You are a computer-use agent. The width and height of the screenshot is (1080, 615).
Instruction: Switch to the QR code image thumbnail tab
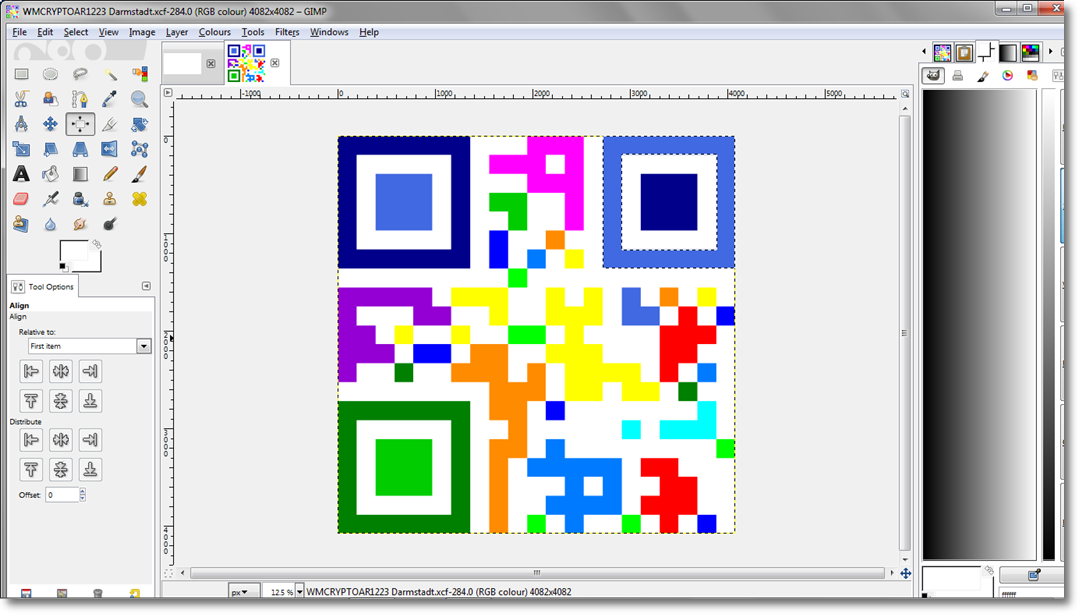pos(247,63)
